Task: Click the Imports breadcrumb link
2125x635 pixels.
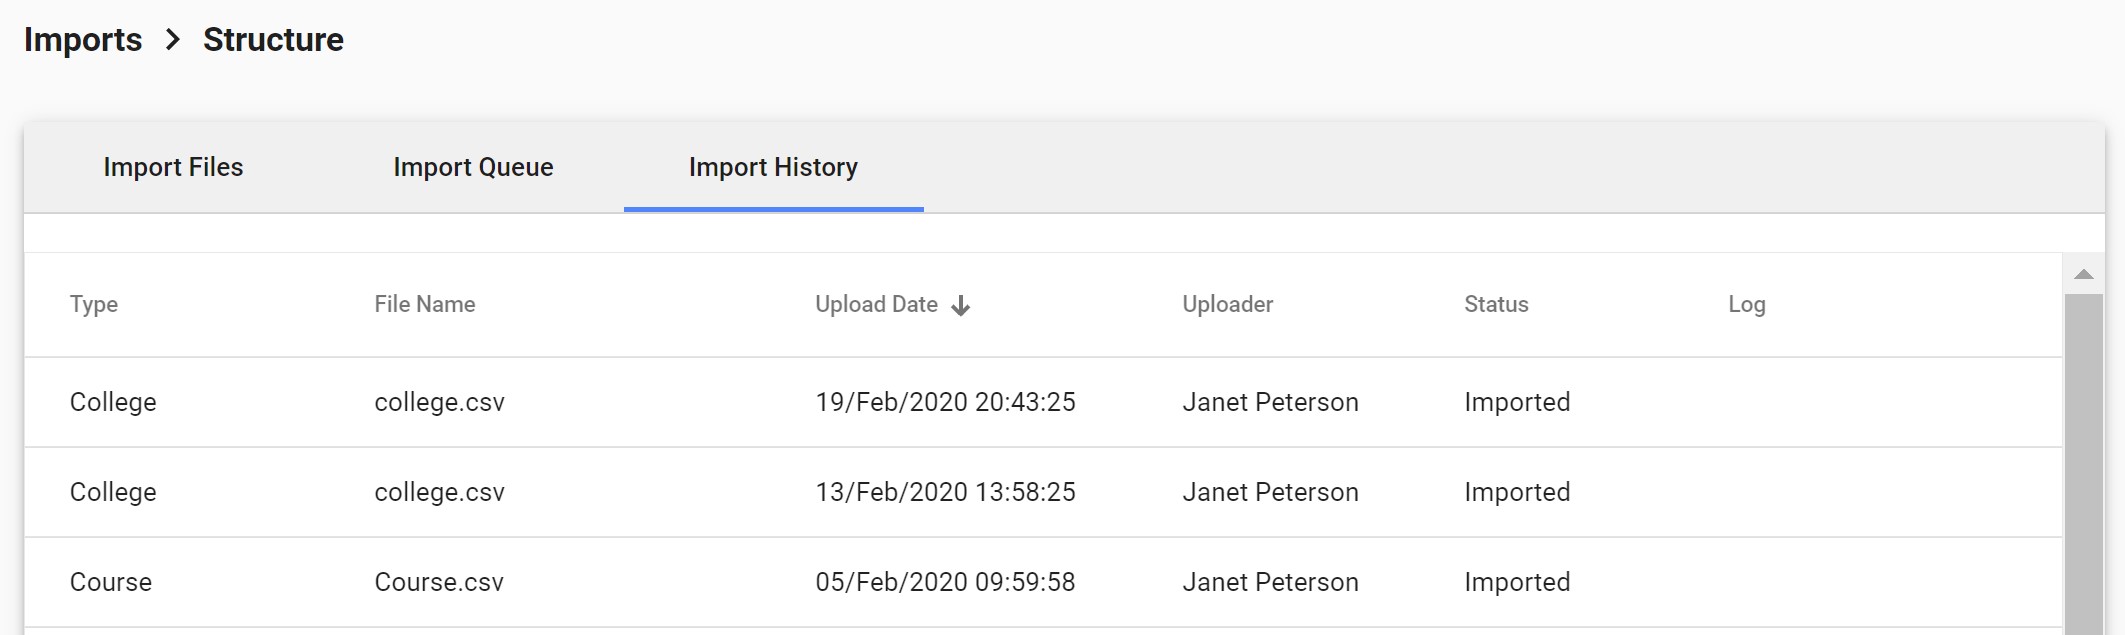Action: [83, 40]
